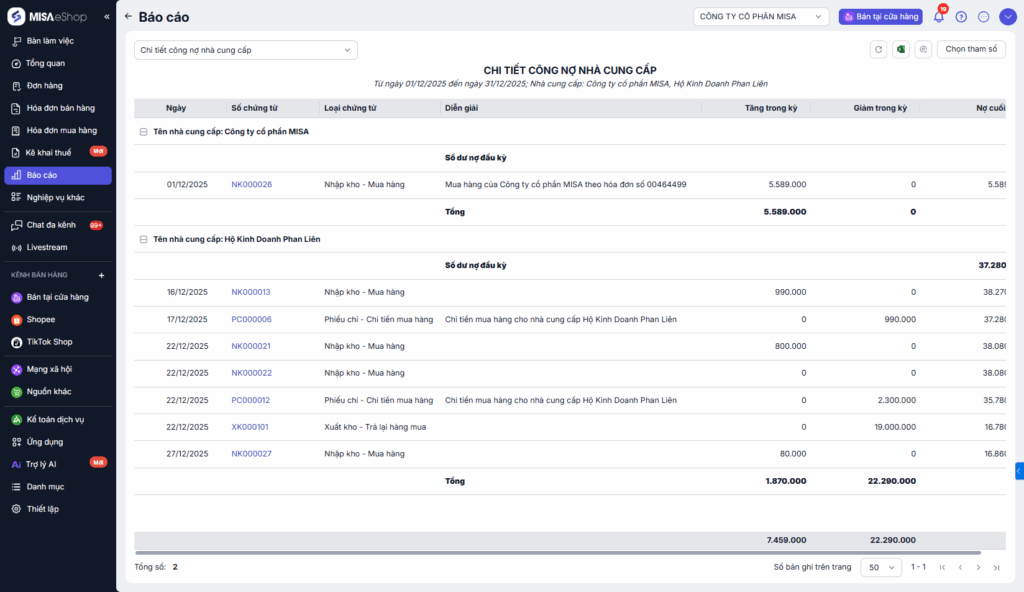Open the help question mark icon
1024x592 pixels.
[x=961, y=17]
